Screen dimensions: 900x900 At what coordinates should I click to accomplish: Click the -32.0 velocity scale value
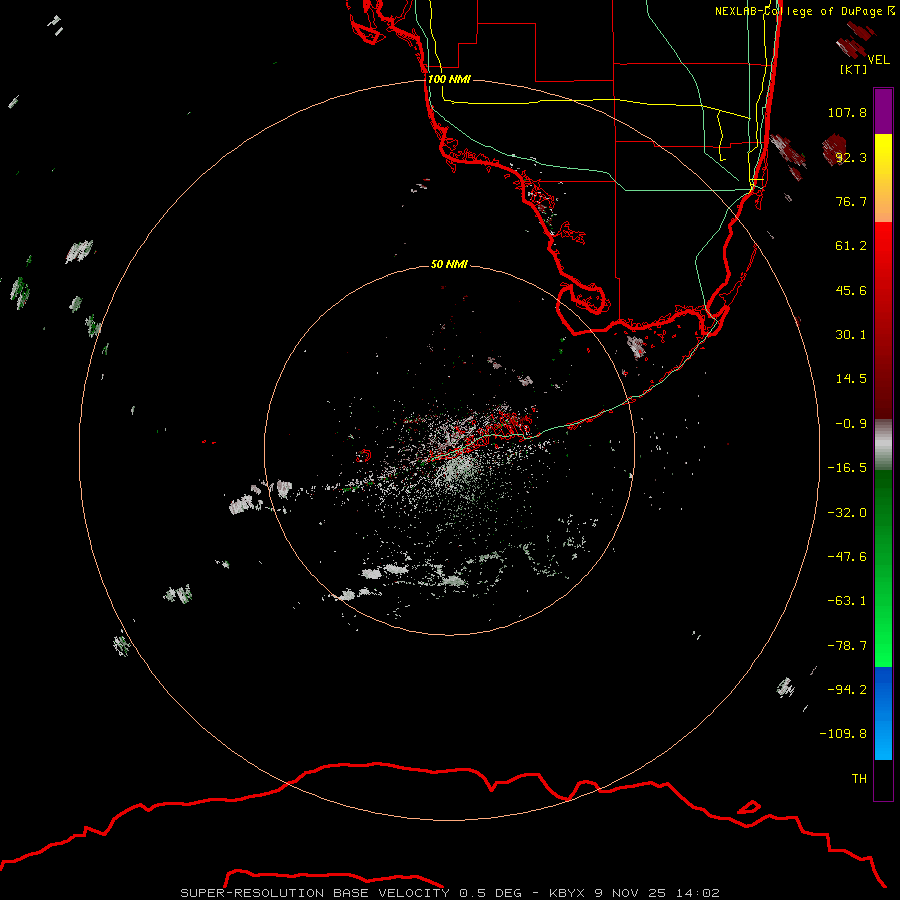(x=847, y=513)
